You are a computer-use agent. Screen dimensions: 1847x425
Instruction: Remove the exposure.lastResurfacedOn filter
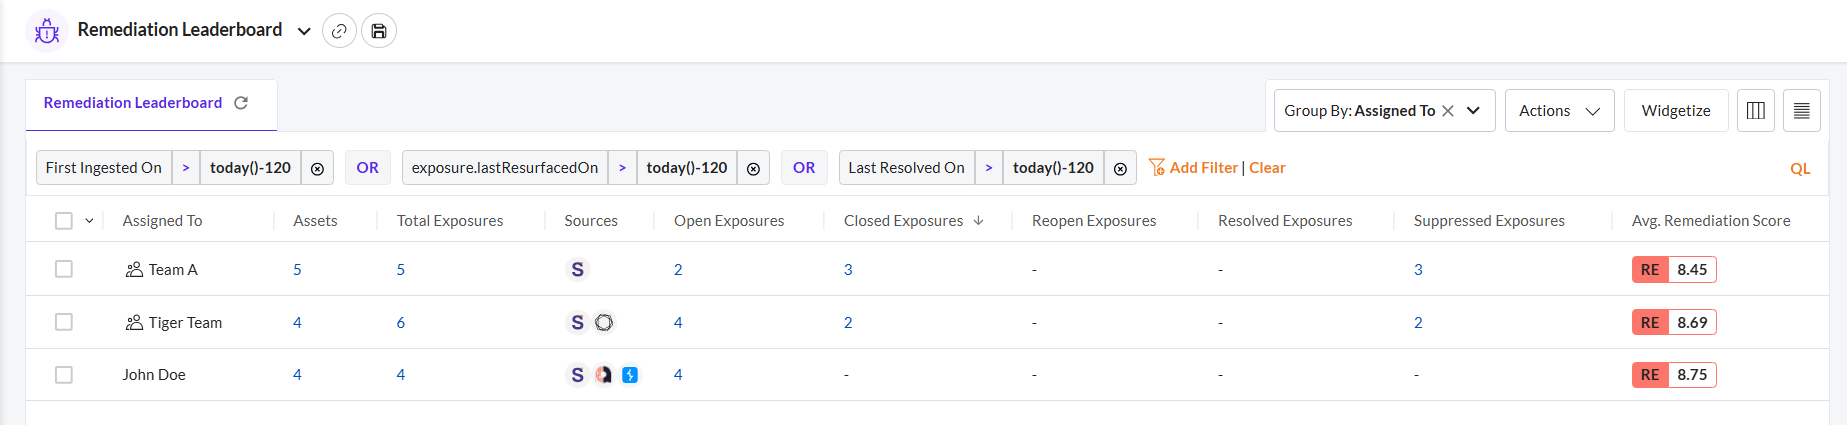(753, 168)
